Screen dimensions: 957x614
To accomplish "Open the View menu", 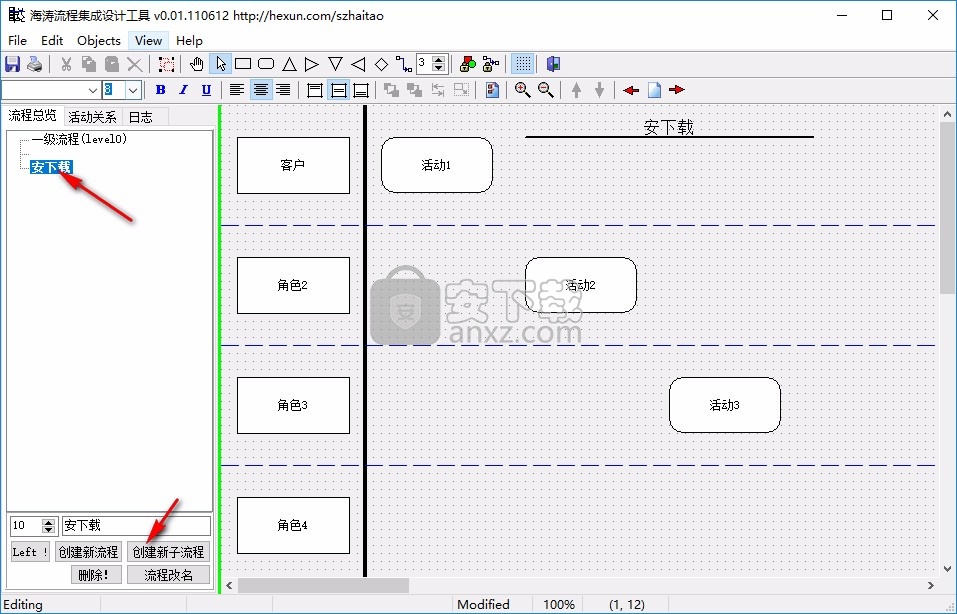I will [148, 41].
